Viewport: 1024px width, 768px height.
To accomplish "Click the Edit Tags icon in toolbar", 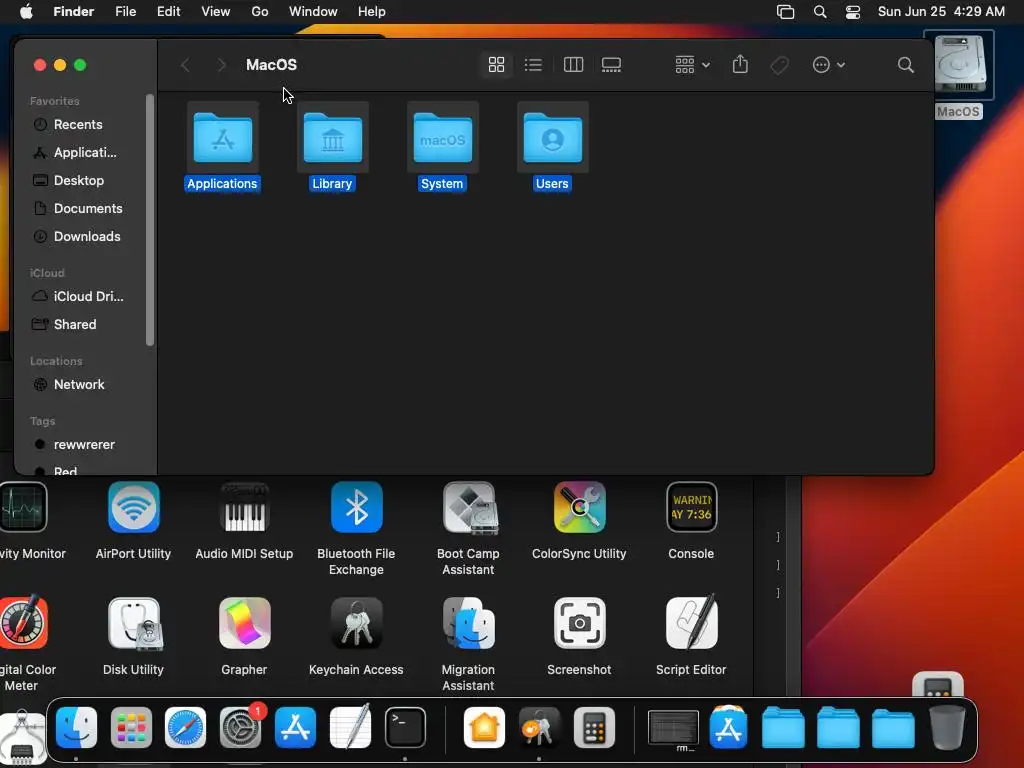I will [x=779, y=65].
